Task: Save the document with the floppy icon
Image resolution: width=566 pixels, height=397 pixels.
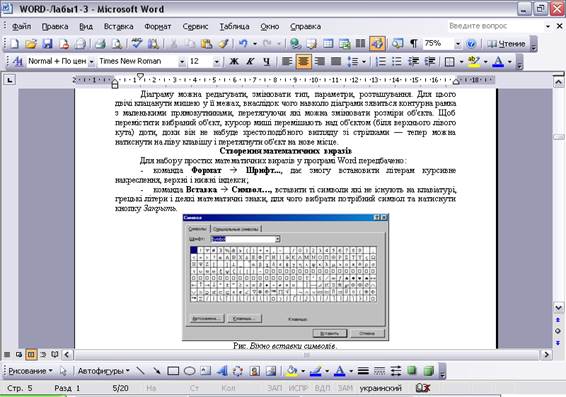Action: tap(47, 44)
